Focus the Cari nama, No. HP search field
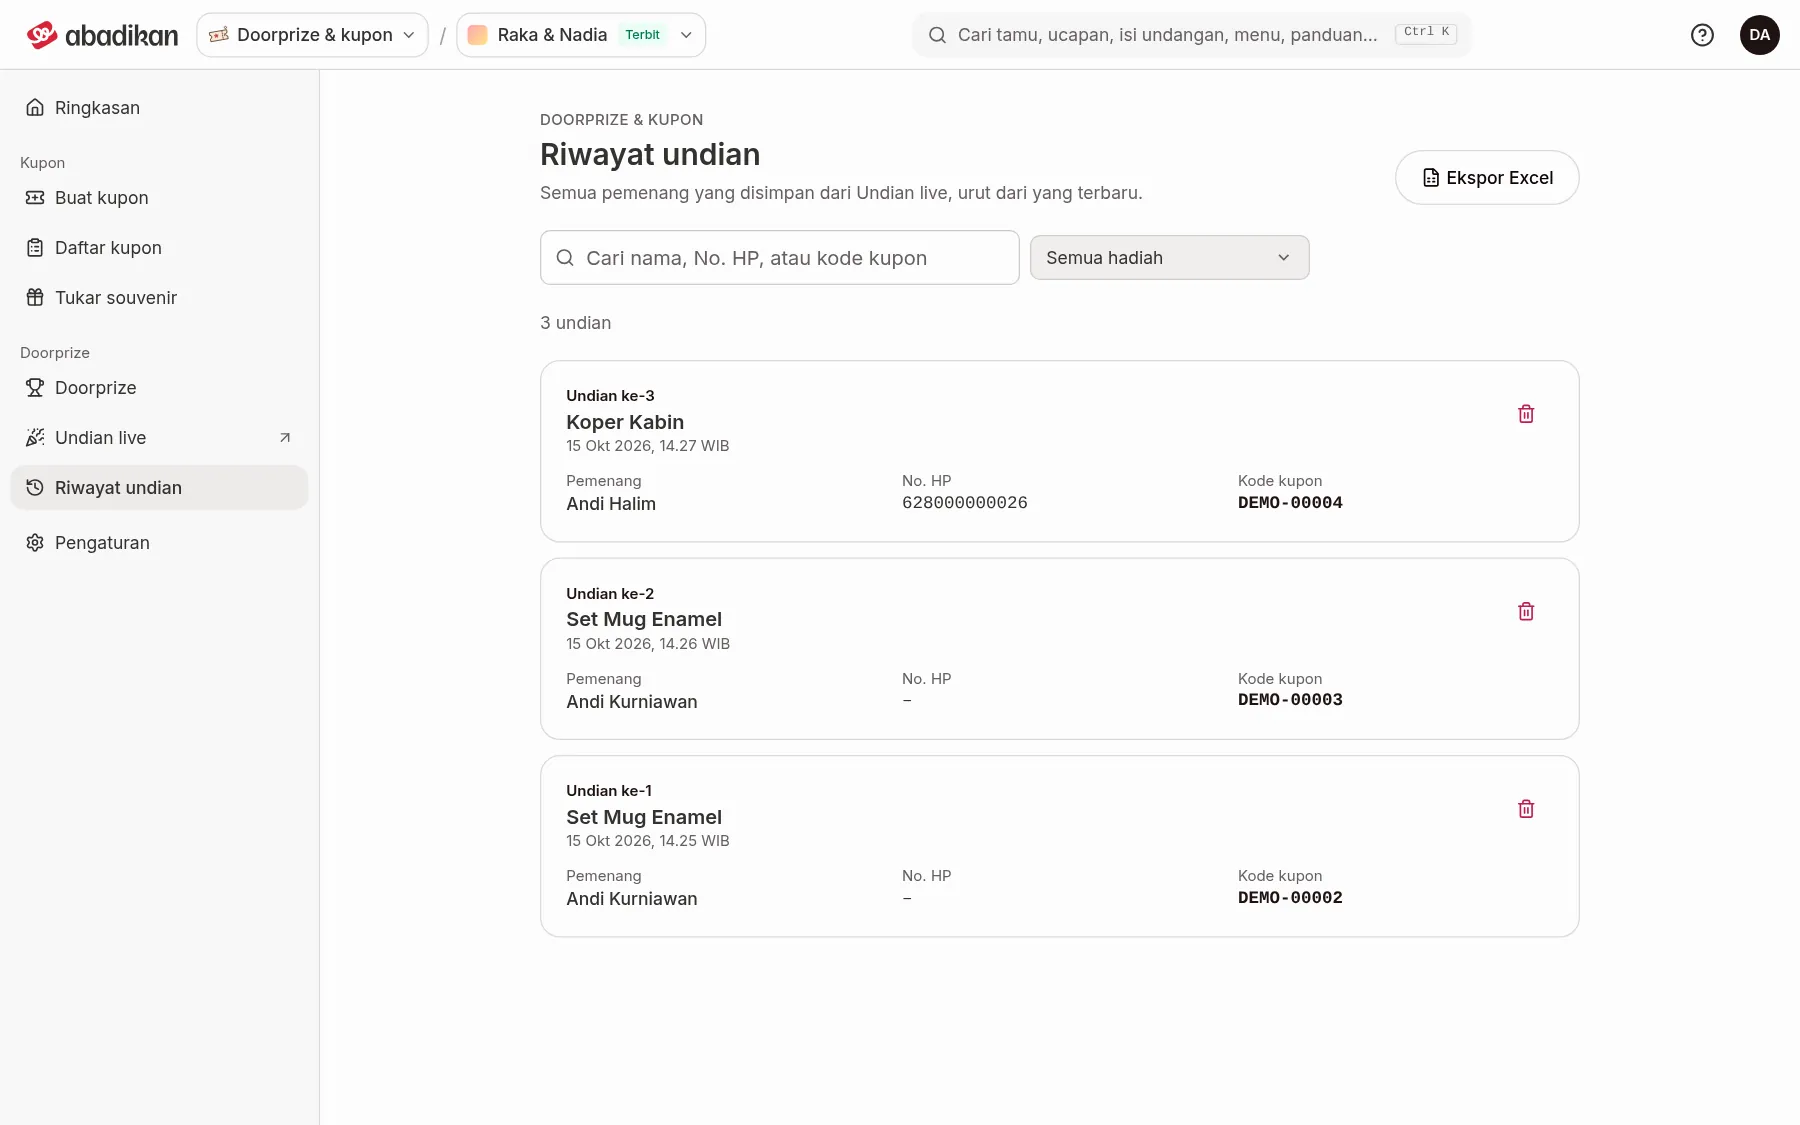 (779, 258)
